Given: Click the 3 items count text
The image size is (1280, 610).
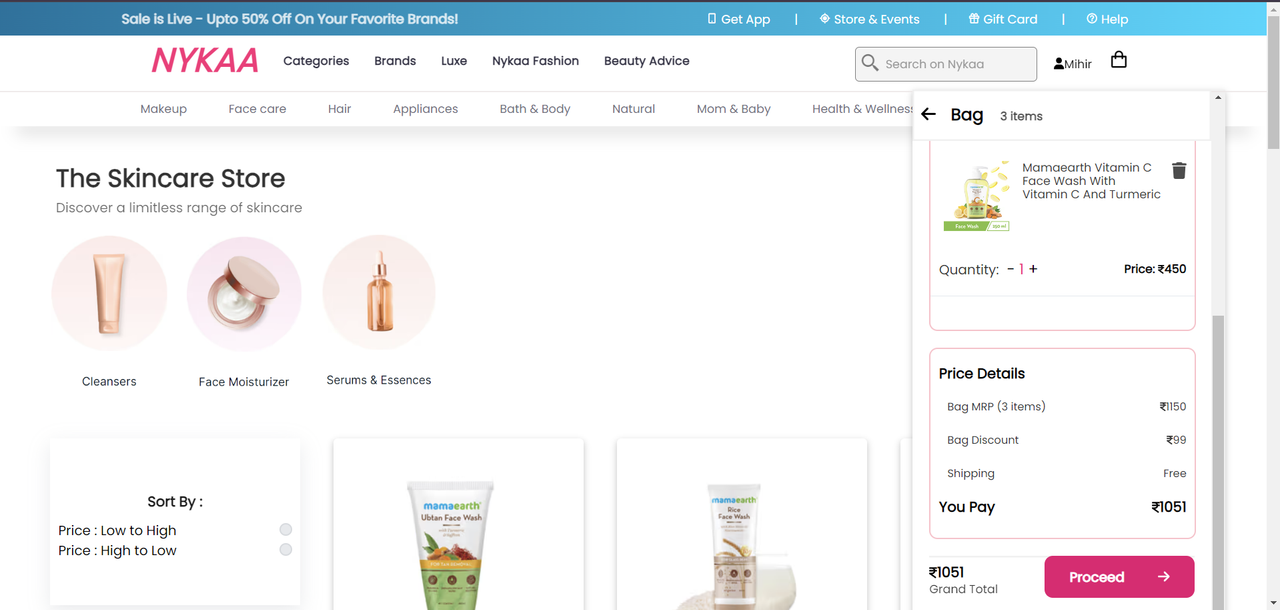Looking at the screenshot, I should coord(1021,116).
